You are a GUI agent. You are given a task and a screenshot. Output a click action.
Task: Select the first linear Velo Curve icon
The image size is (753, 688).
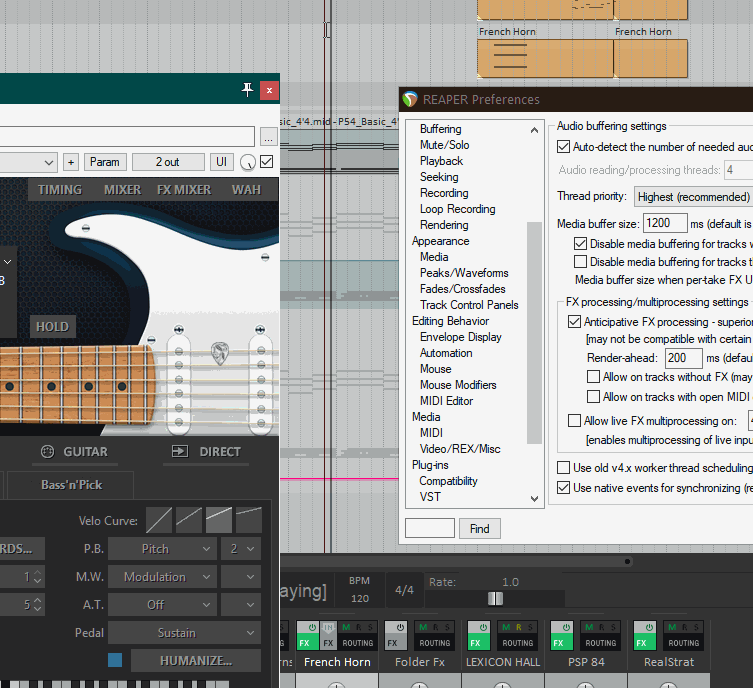[159, 519]
